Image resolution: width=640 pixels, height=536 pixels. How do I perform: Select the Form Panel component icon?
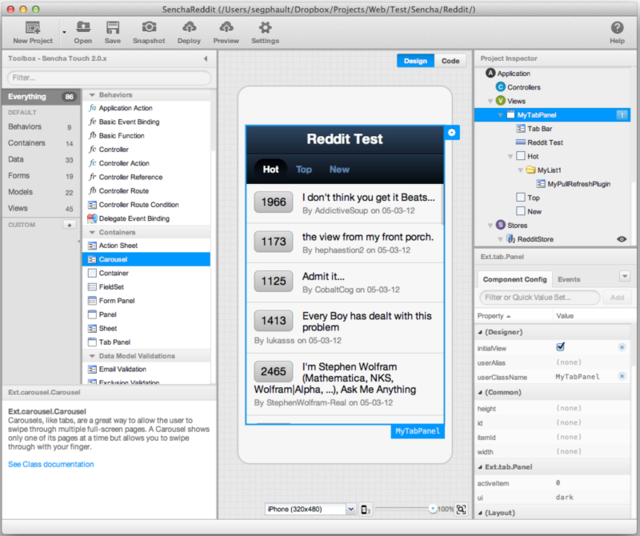(93, 301)
